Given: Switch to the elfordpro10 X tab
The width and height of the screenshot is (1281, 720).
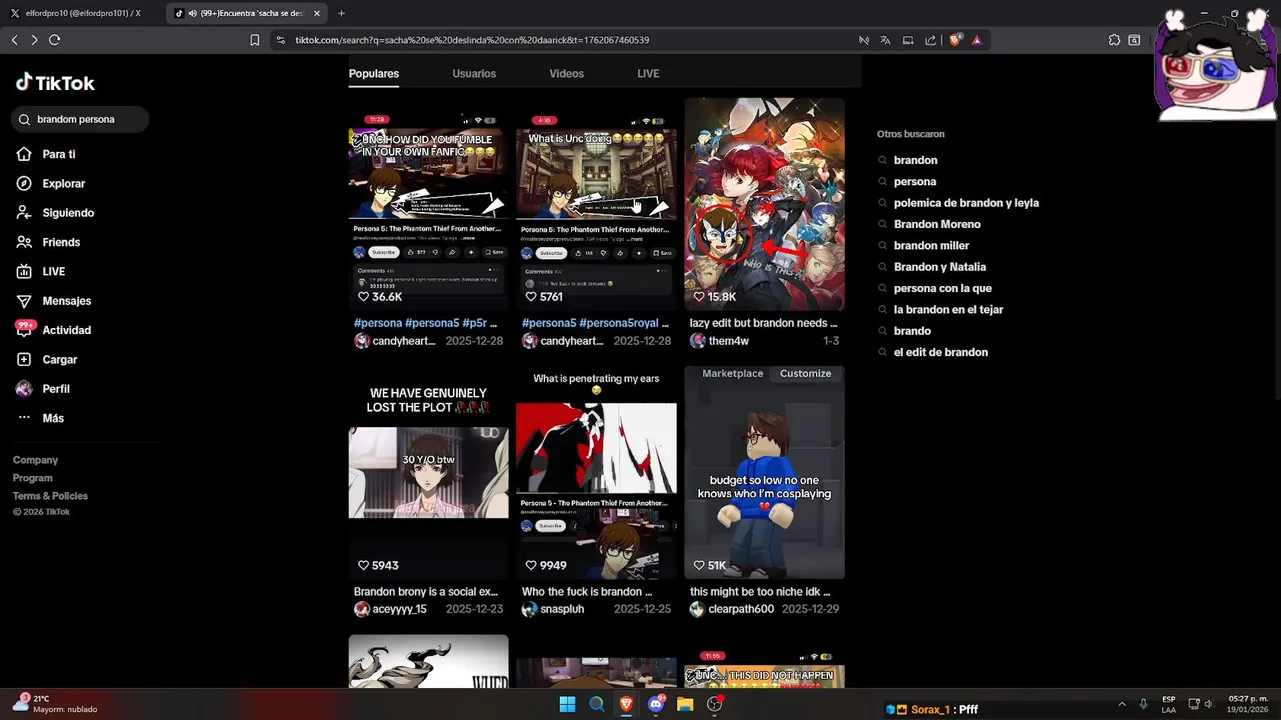Looking at the screenshot, I should coord(83,13).
